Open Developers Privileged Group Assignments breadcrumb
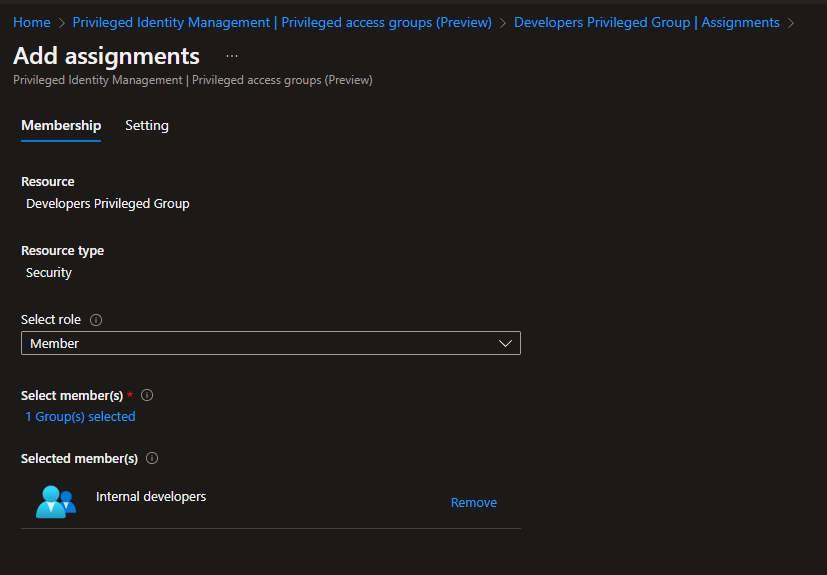The image size is (827, 575). [x=647, y=23]
